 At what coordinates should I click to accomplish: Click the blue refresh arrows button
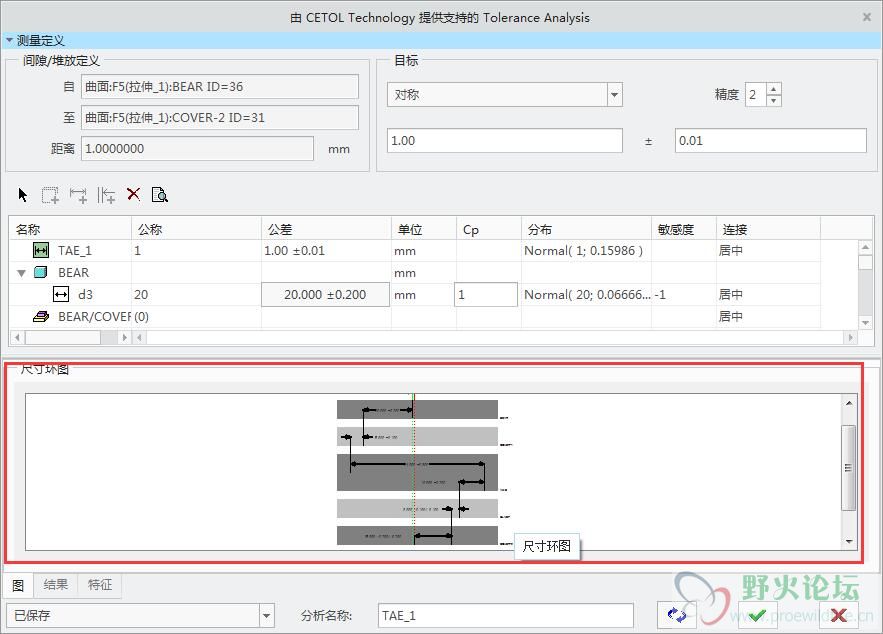[x=677, y=615]
